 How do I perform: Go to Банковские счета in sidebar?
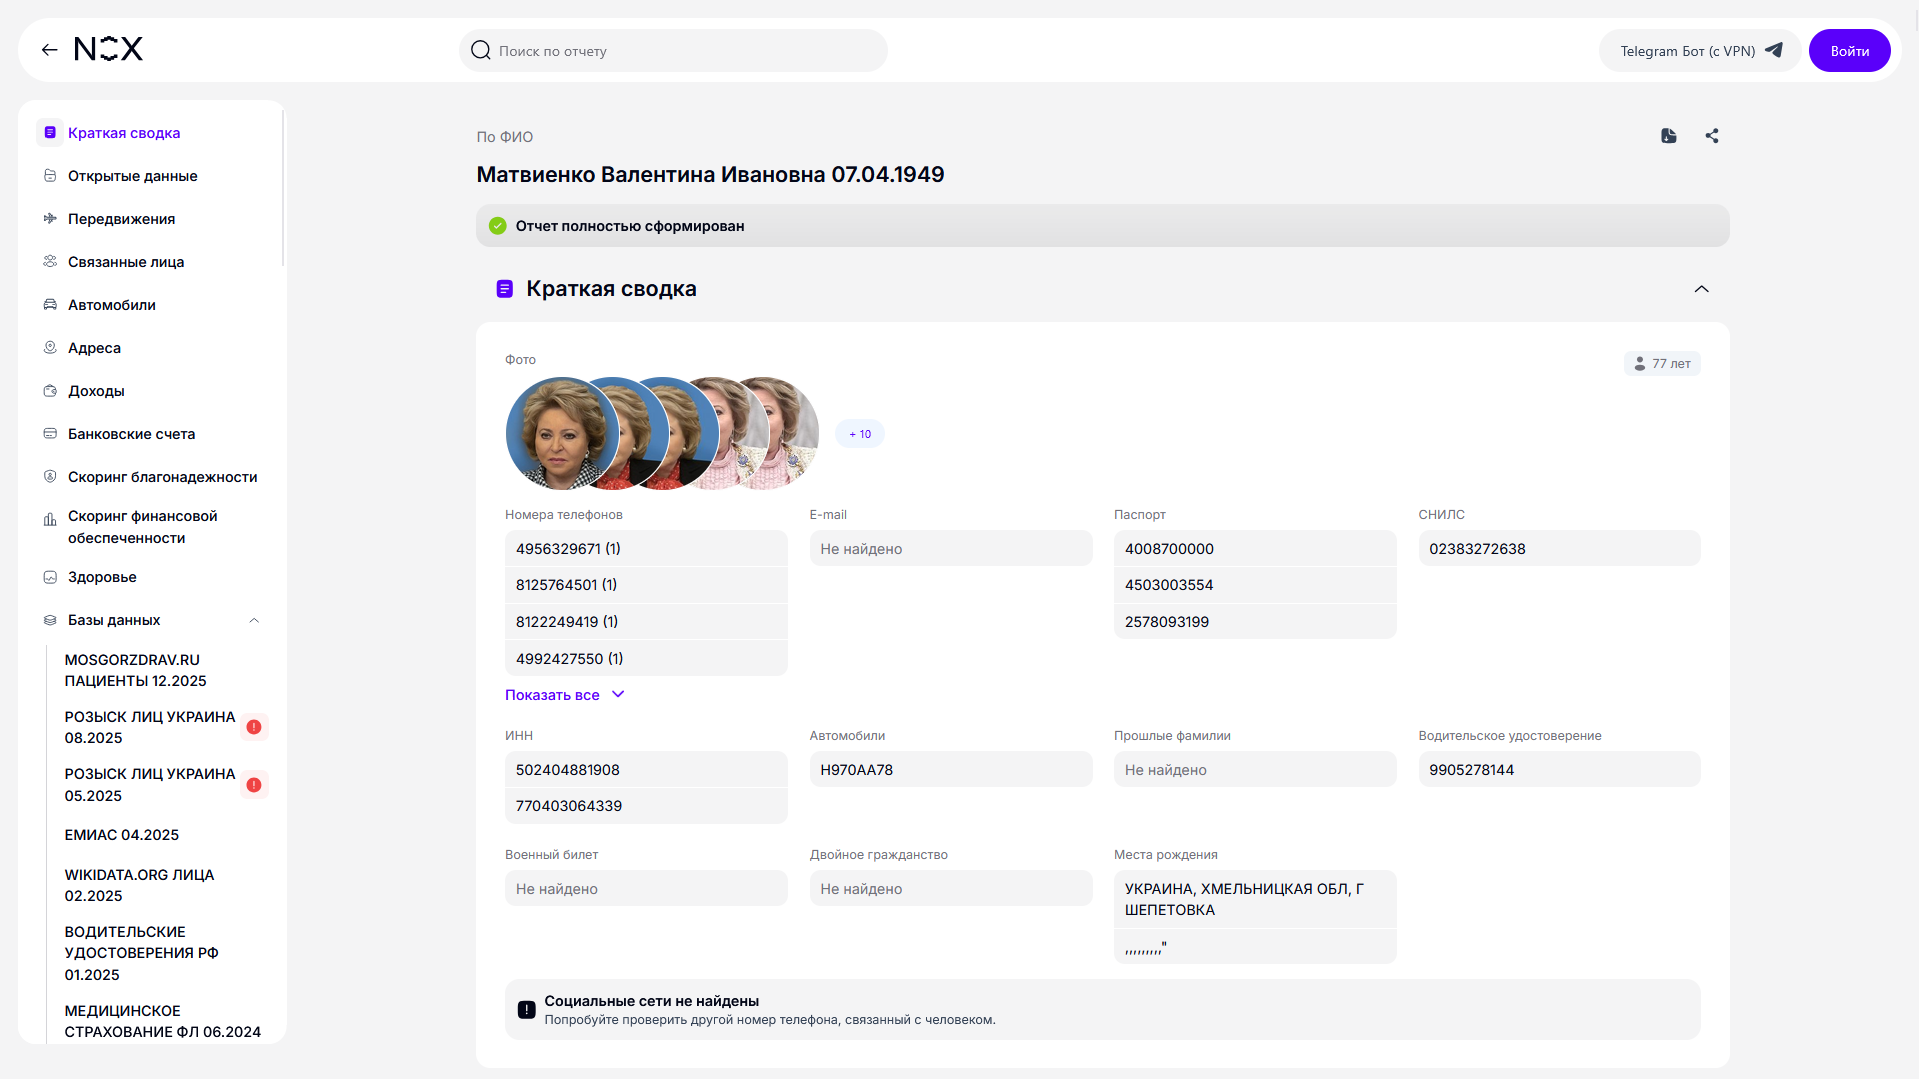click(x=131, y=434)
